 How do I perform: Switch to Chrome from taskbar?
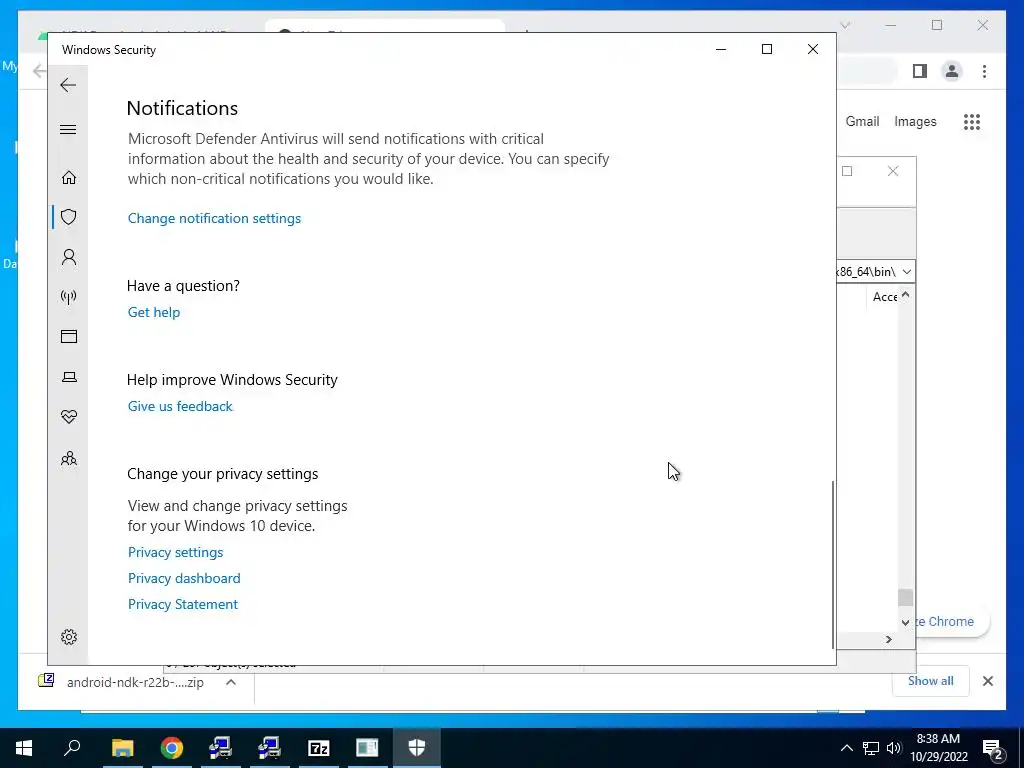pos(172,748)
